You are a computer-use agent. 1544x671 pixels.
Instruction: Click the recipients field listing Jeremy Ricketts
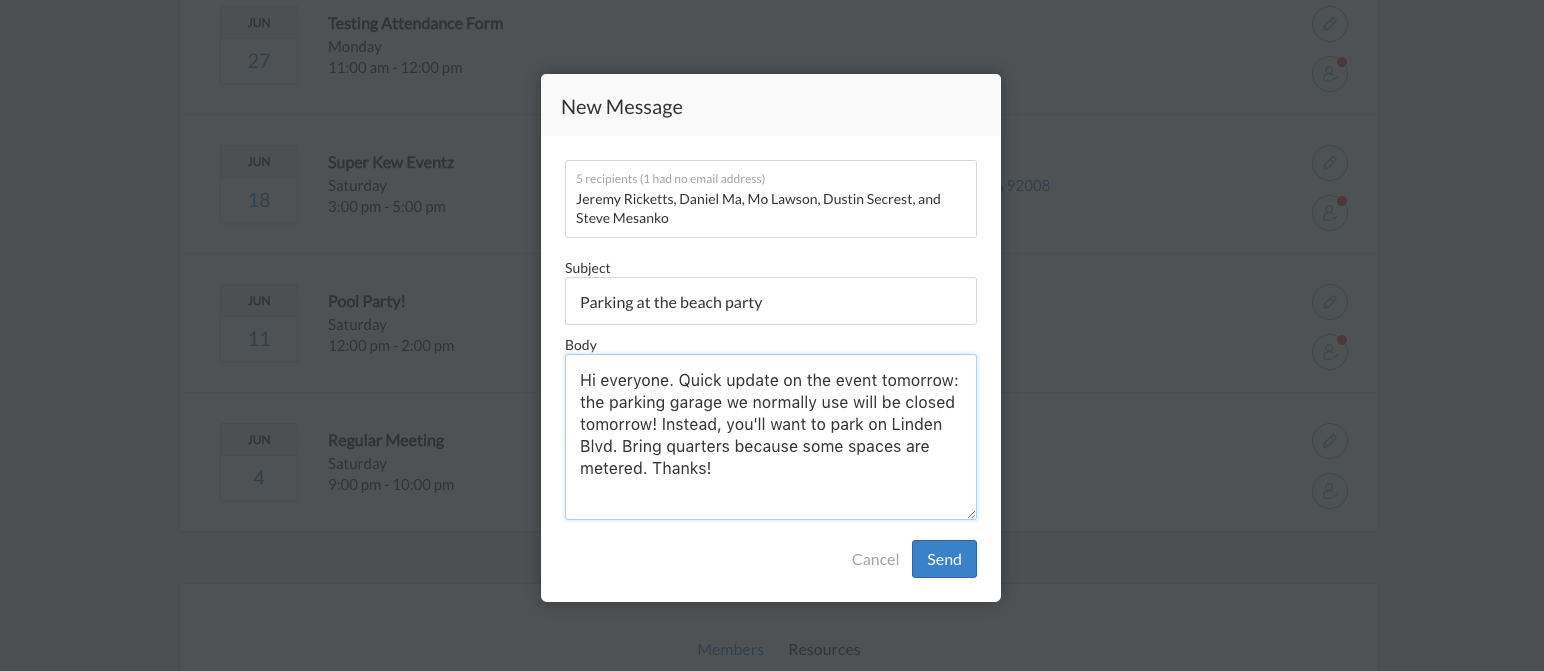point(771,199)
